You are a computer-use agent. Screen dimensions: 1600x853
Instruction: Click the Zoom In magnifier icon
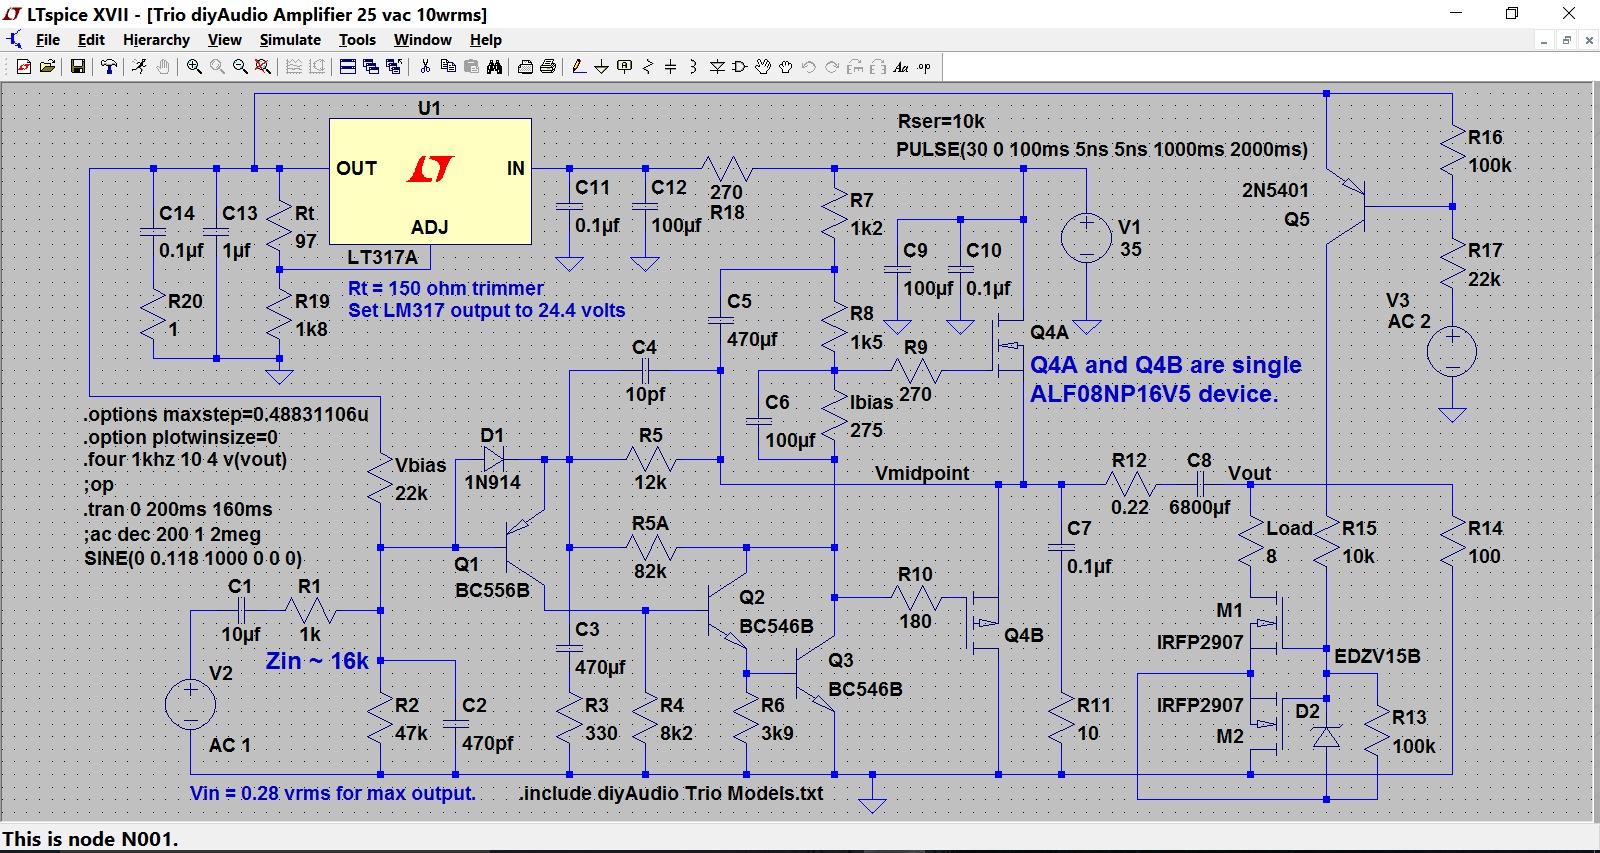point(194,67)
